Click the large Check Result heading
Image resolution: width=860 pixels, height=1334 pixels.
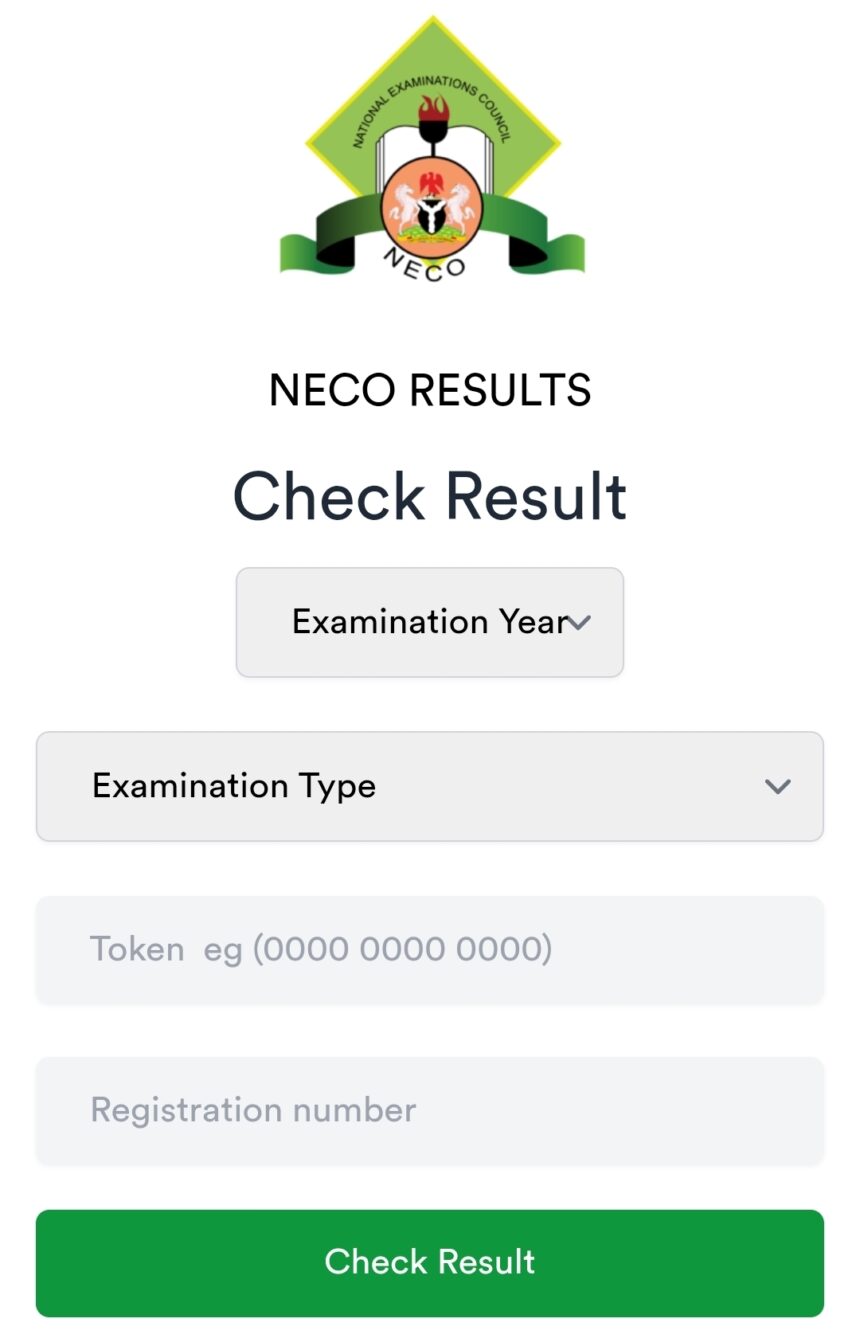point(430,496)
